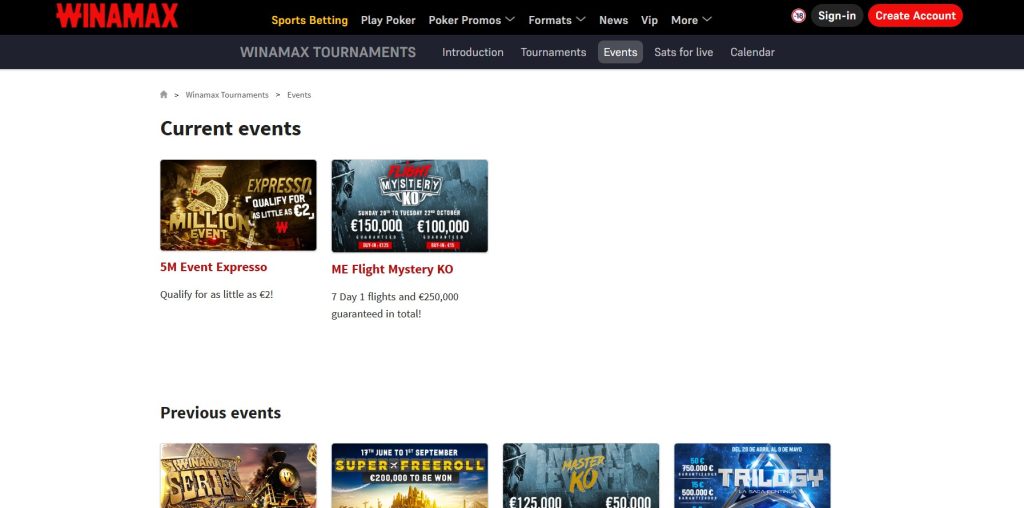Open the Calendar tab
1024x508 pixels.
click(752, 52)
